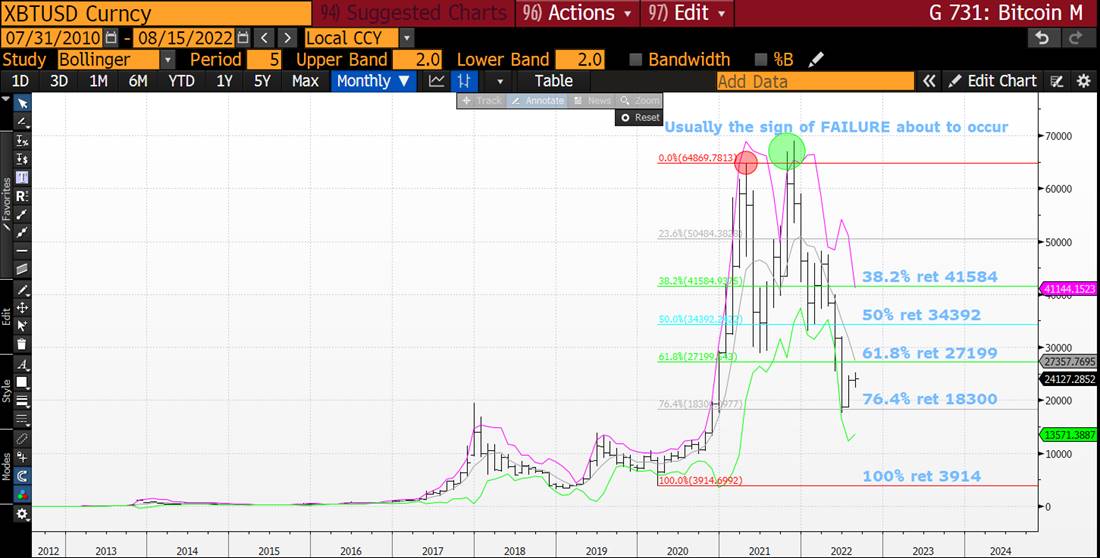1100x558 pixels.
Task: Select the trend line tool
Action: pos(22,213)
